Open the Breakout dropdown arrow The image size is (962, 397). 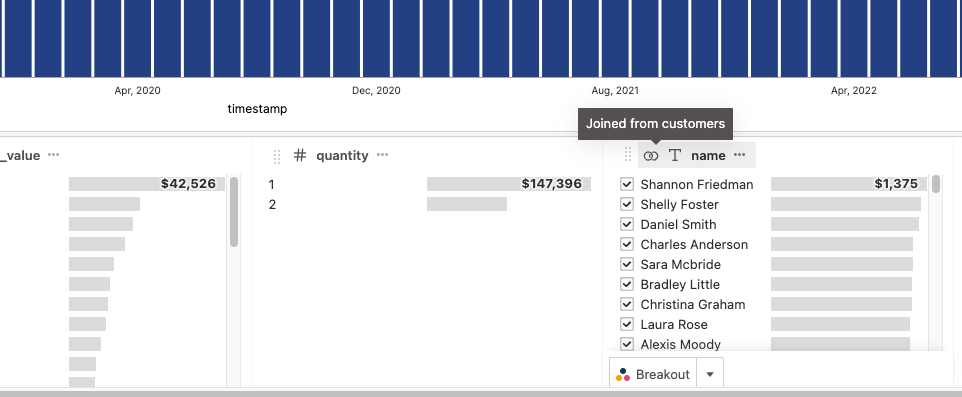point(710,374)
